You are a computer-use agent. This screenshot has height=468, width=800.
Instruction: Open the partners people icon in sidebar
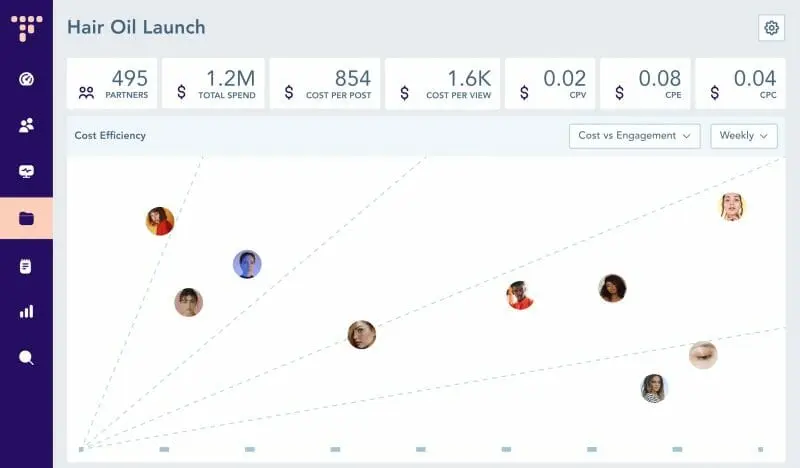(x=26, y=126)
